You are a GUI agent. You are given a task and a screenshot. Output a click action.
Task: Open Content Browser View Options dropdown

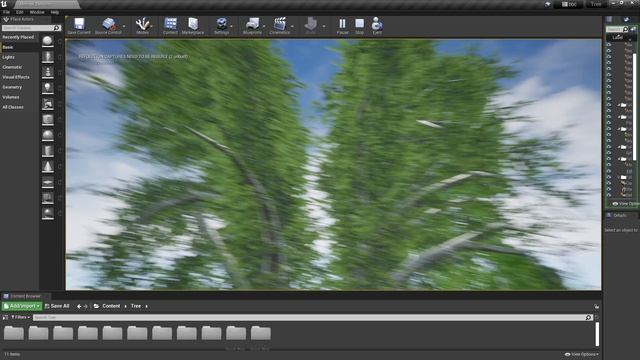[x=582, y=354]
